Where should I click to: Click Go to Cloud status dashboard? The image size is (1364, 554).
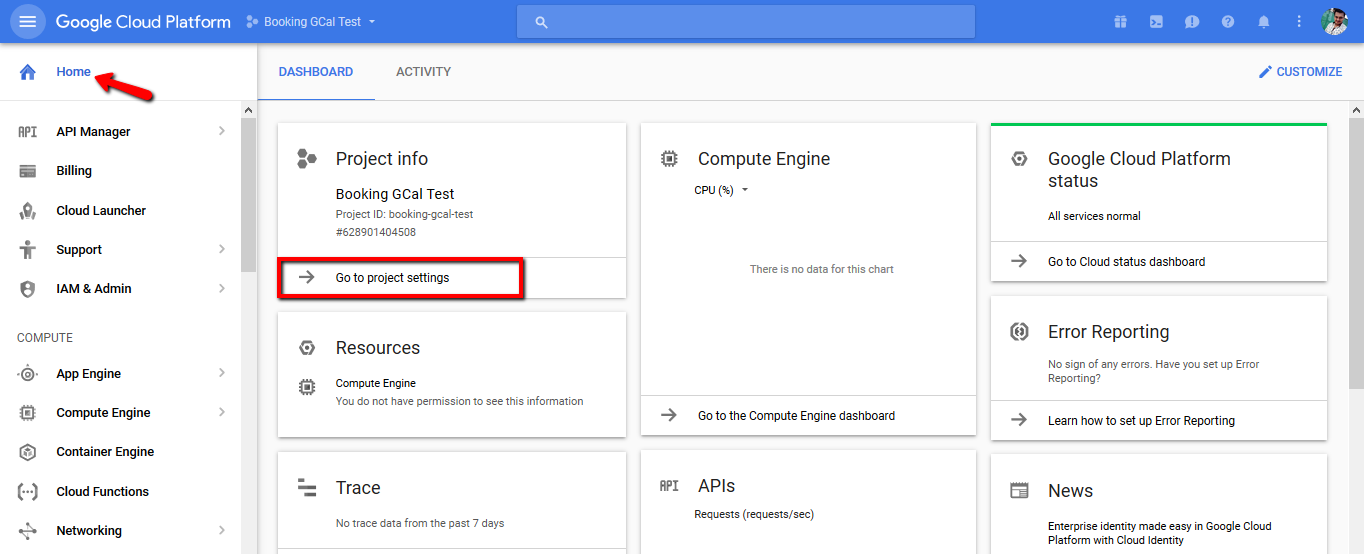(1126, 262)
